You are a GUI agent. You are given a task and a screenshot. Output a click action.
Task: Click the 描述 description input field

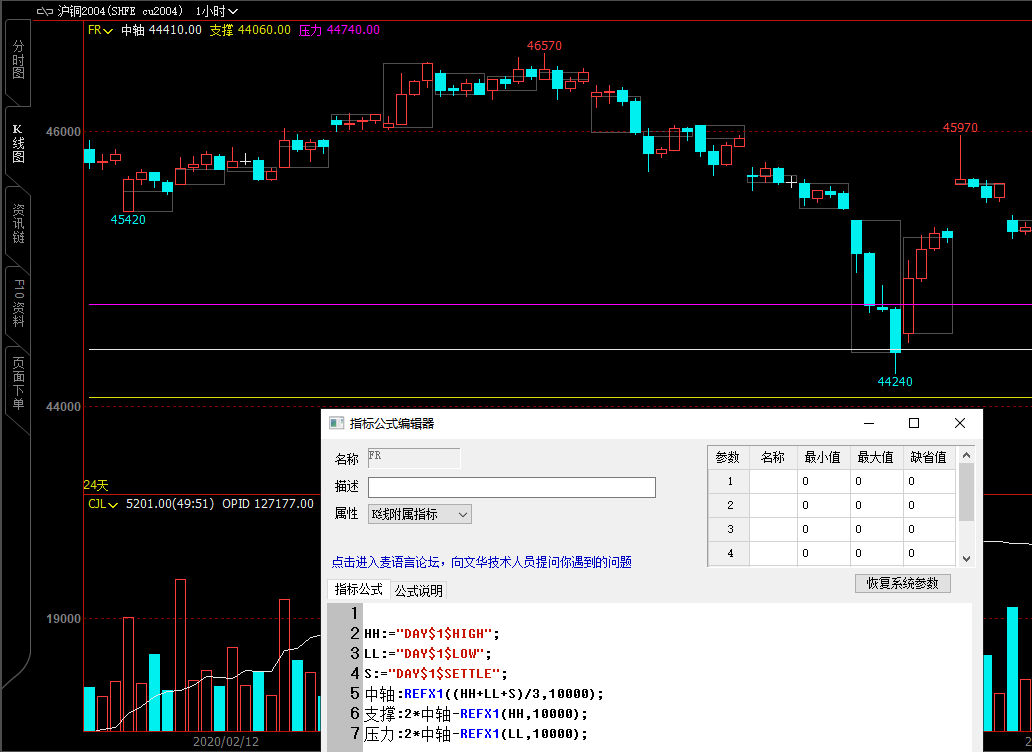(511, 487)
